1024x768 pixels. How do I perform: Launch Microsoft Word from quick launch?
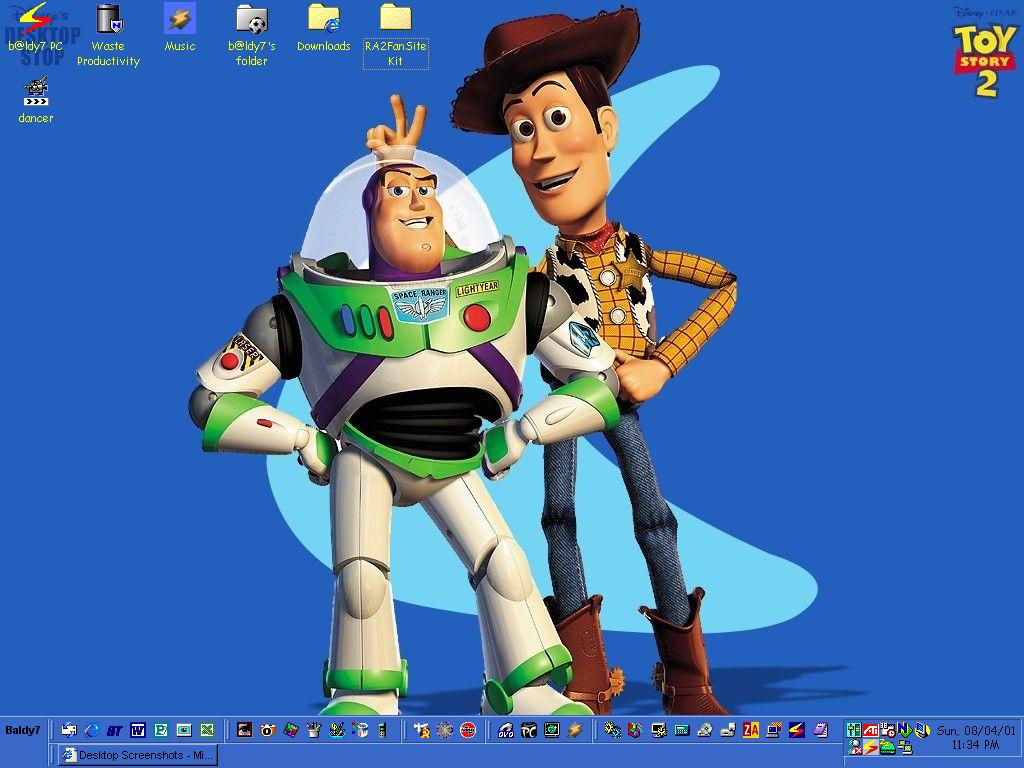coord(138,730)
